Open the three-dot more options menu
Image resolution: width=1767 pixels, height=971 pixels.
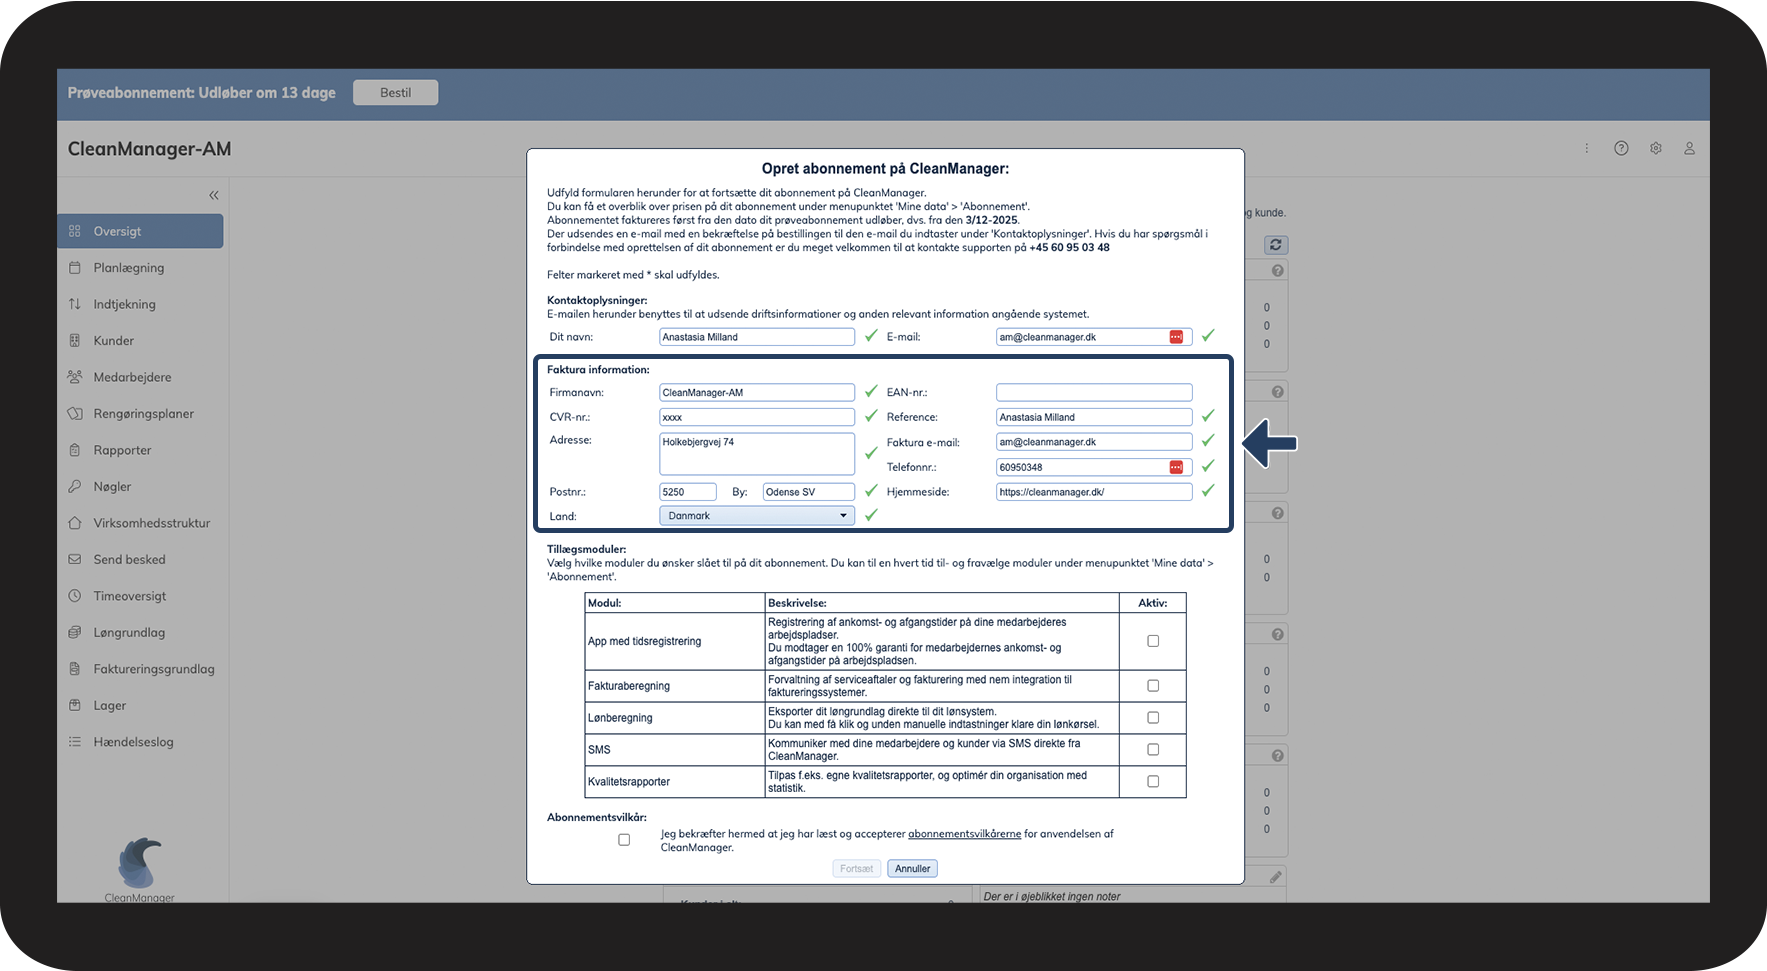(x=1586, y=148)
